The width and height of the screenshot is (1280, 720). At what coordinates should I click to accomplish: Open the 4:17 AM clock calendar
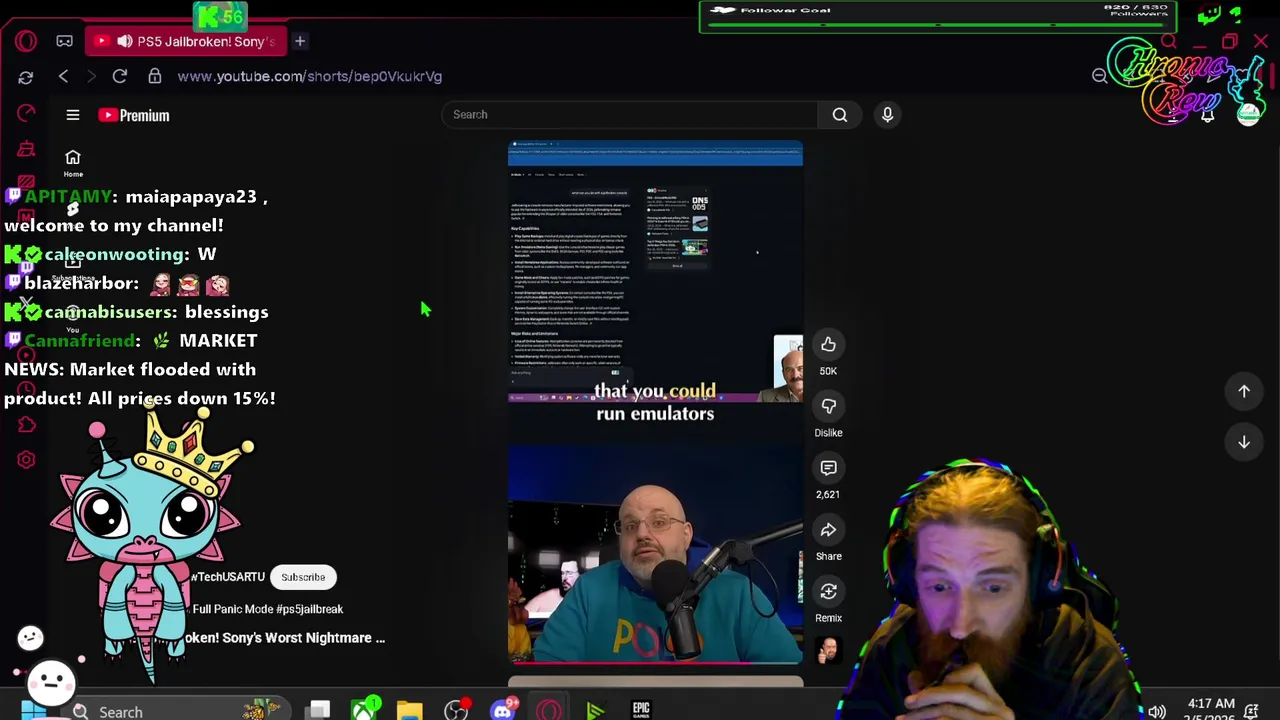tap(1211, 710)
